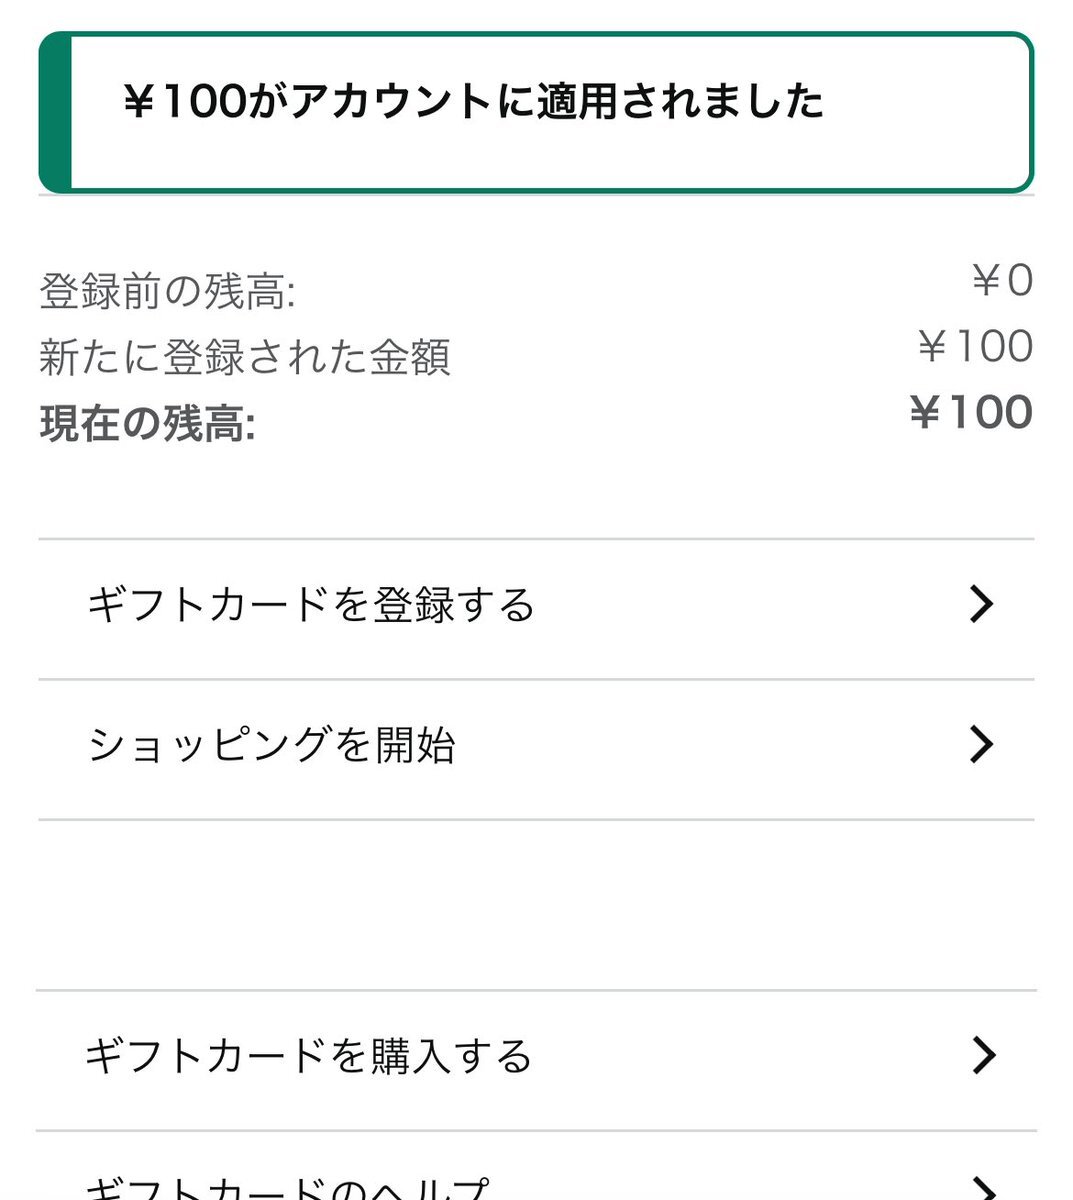This screenshot has height=1200, width=1073.
Task: Tap chevron next to ギフトカードのヘルプ
Action: click(x=983, y=1188)
